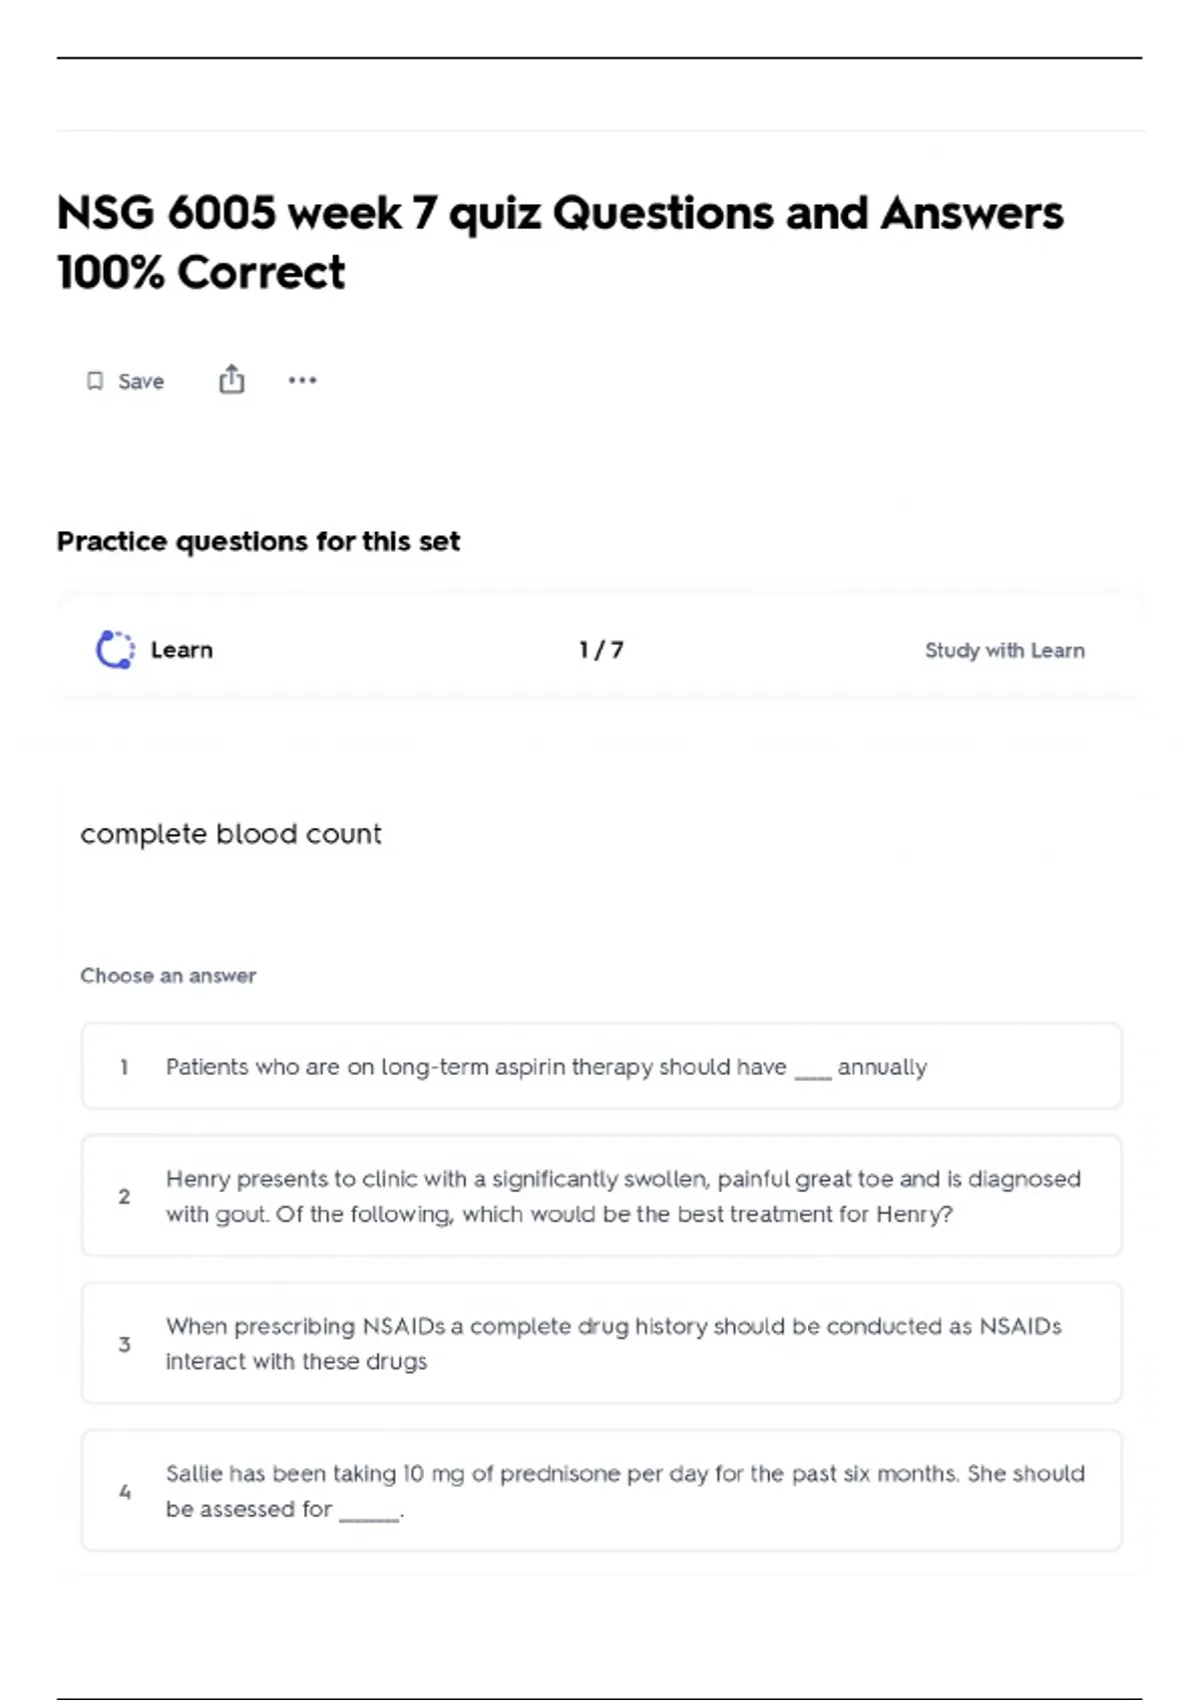Choose the Henry gout treatment answer

622,1196
